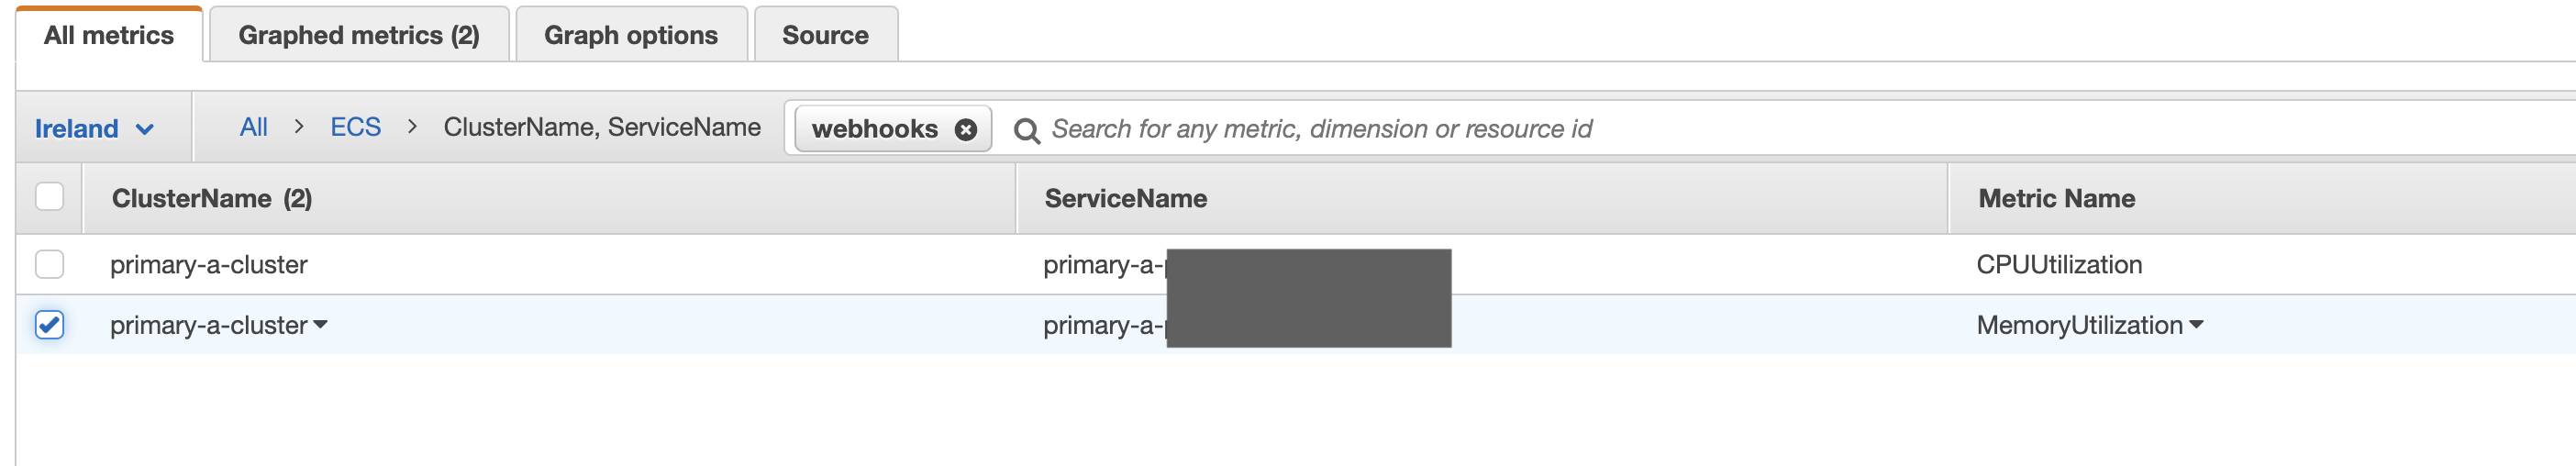
Task: Go to the All breadcrumb link
Action: pos(253,127)
